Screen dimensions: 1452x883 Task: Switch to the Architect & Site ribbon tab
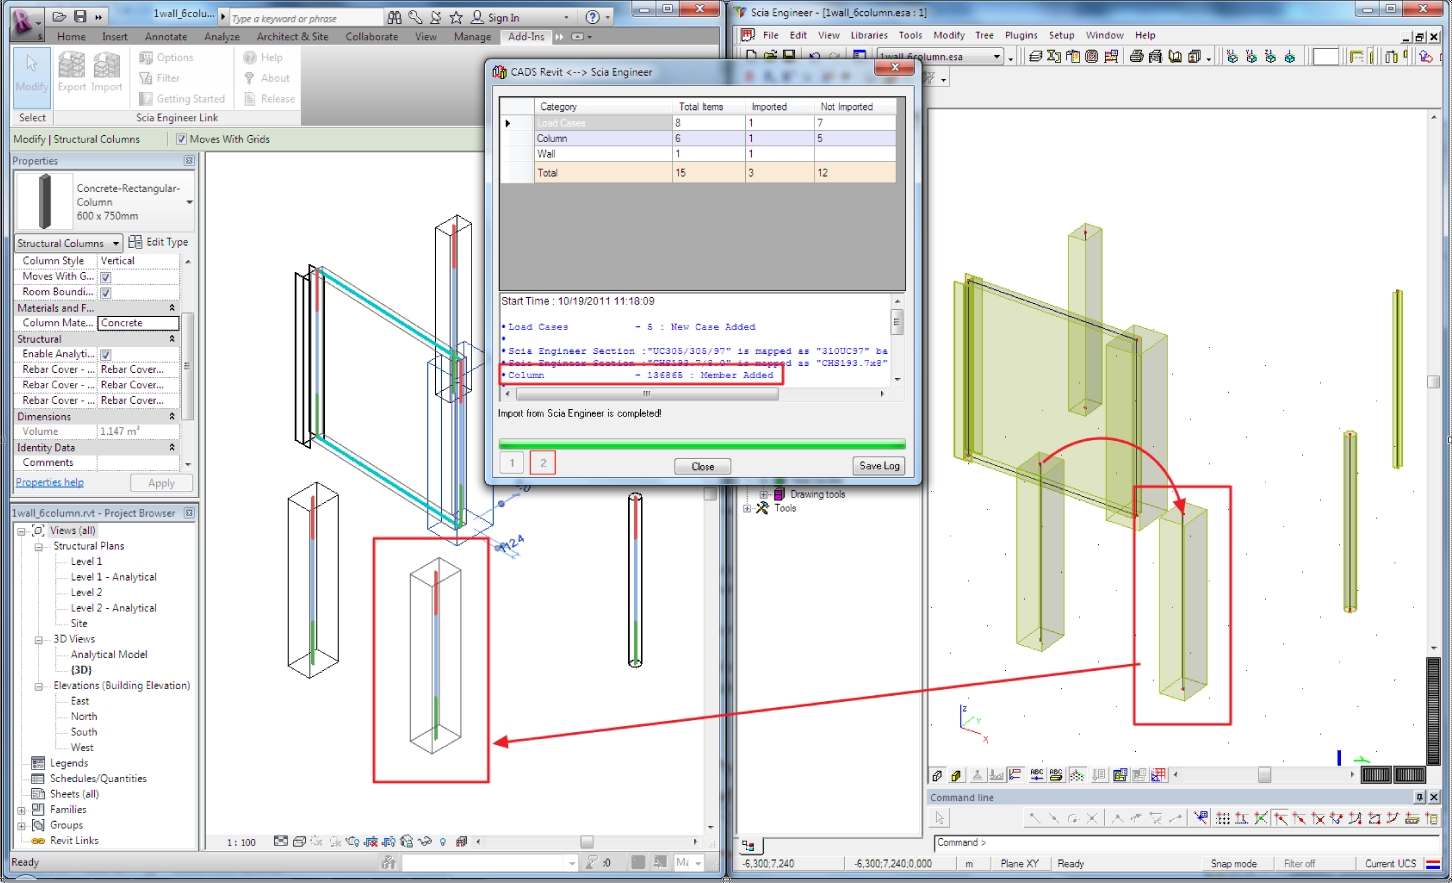point(292,35)
